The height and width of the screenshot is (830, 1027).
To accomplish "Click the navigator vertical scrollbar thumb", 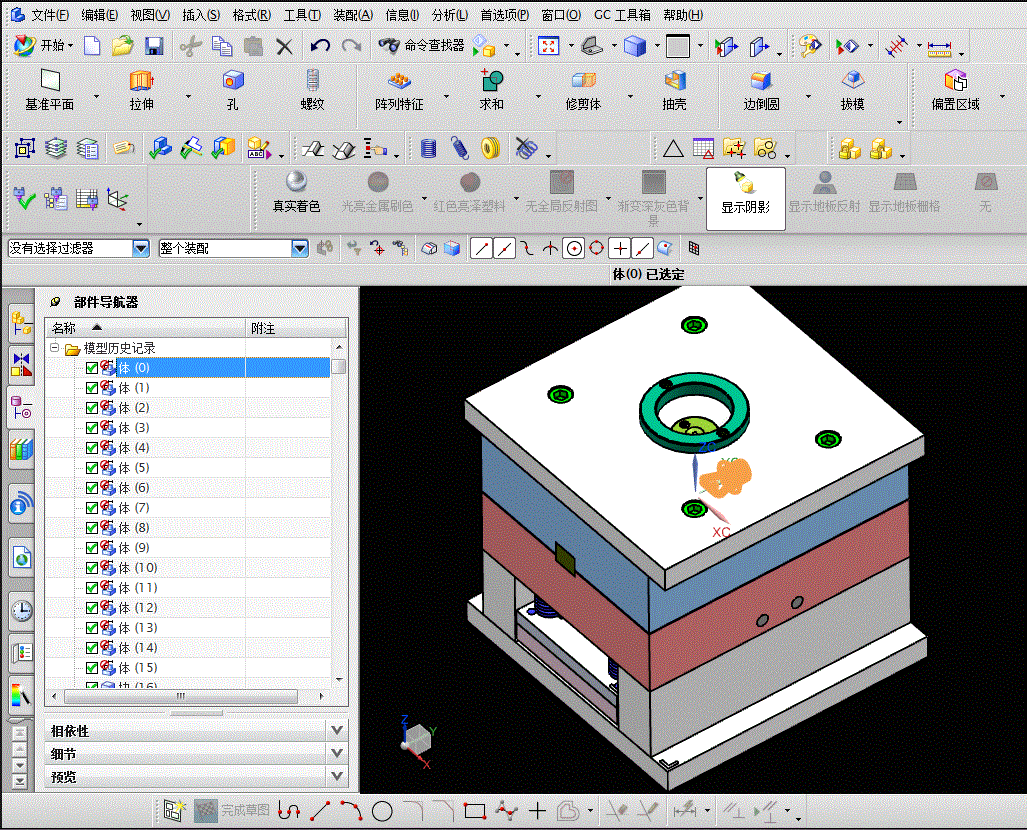I will [339, 366].
